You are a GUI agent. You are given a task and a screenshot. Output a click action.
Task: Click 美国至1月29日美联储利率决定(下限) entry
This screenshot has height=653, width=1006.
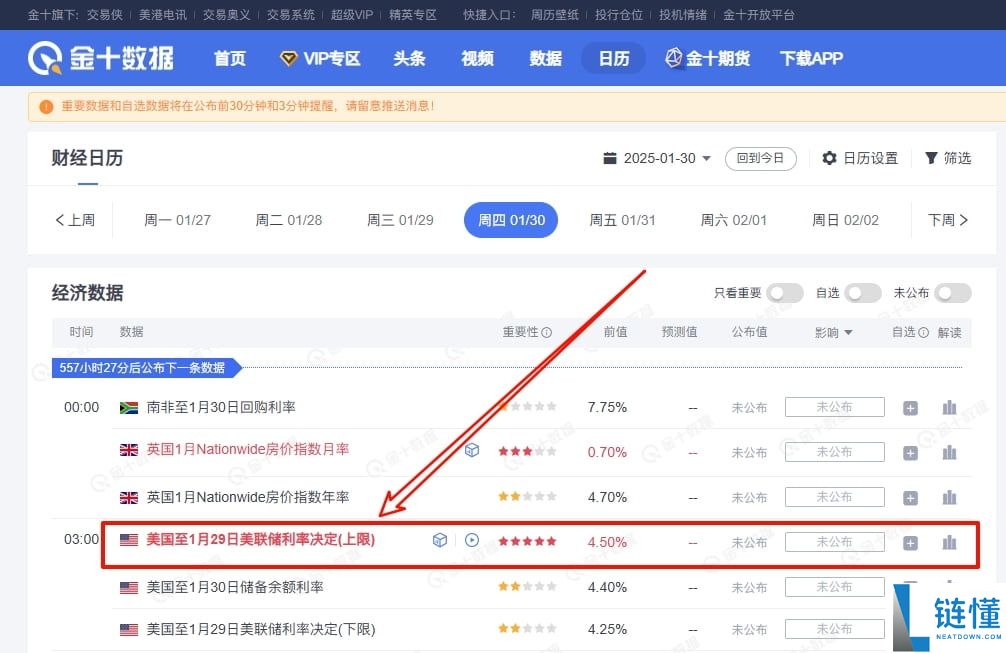(x=260, y=629)
